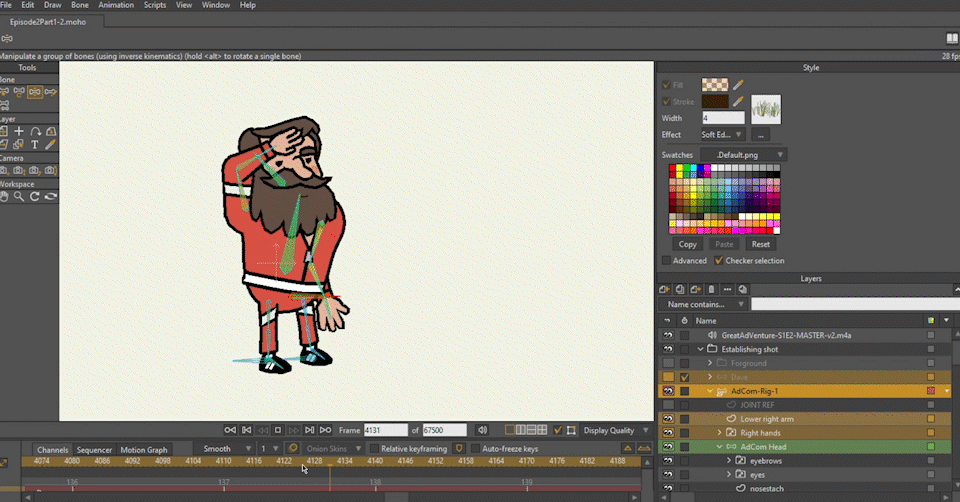The height and width of the screenshot is (502, 960).
Task: Uncheck the Dave layer checkbox
Action: coord(684,377)
